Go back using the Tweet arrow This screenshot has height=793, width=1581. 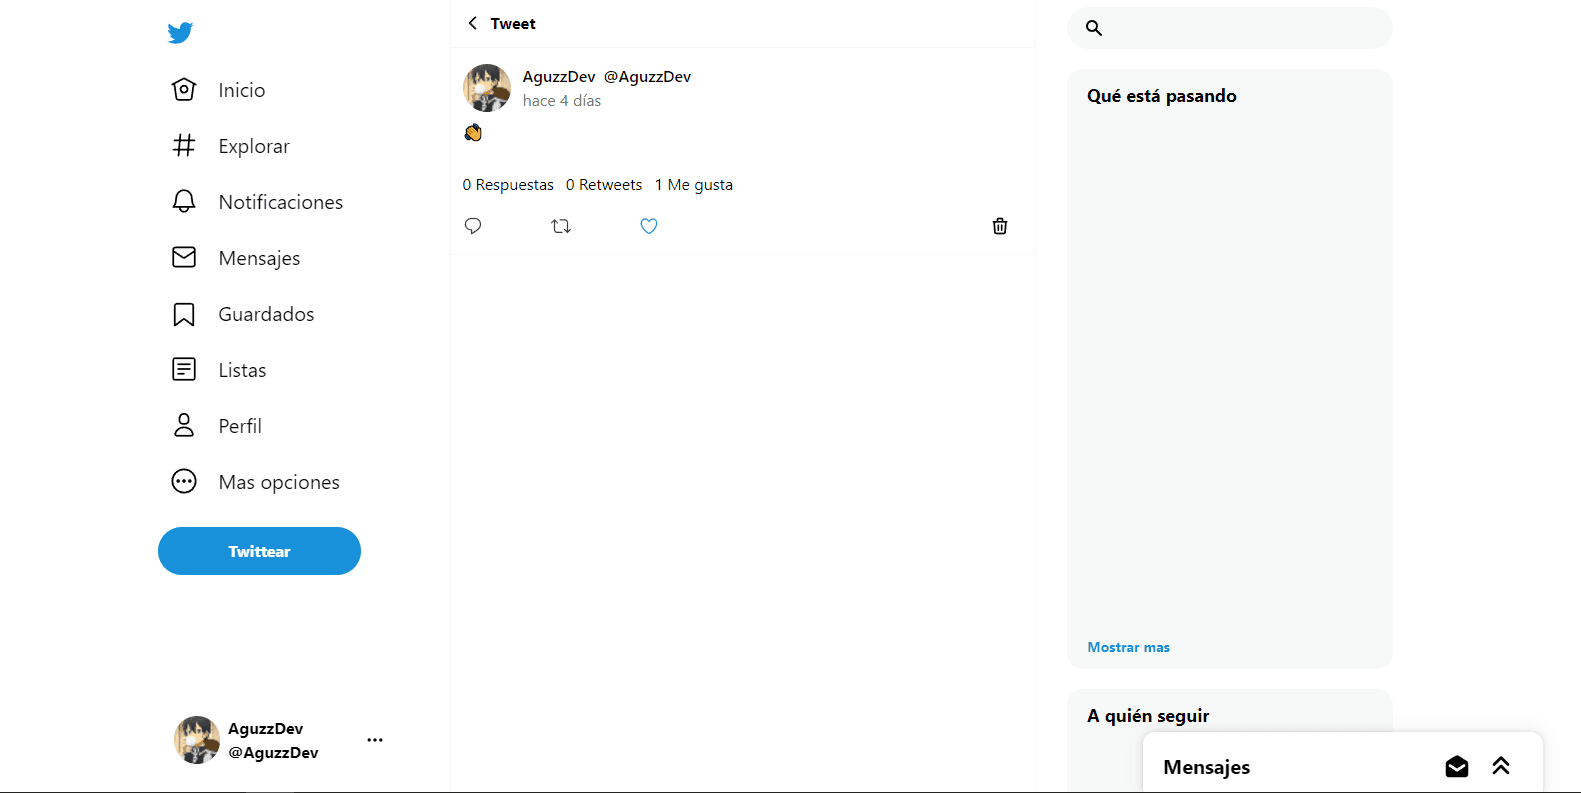pyautogui.click(x=473, y=23)
